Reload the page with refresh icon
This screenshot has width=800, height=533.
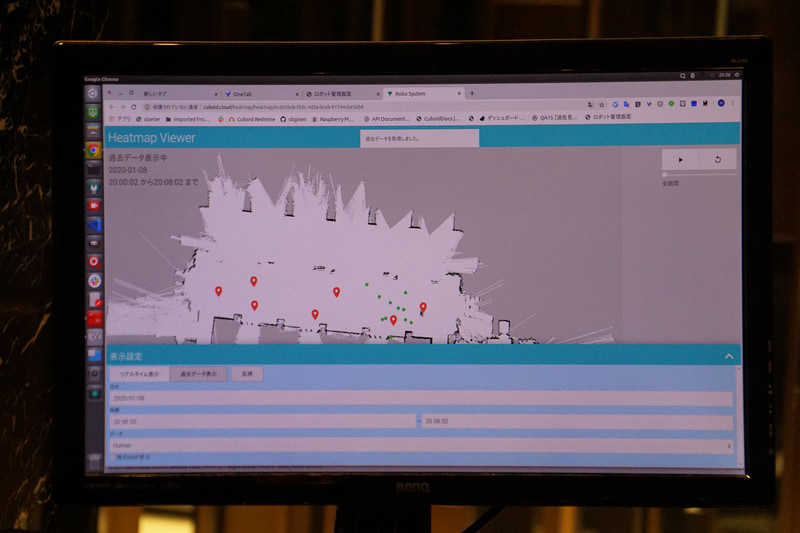pos(134,107)
